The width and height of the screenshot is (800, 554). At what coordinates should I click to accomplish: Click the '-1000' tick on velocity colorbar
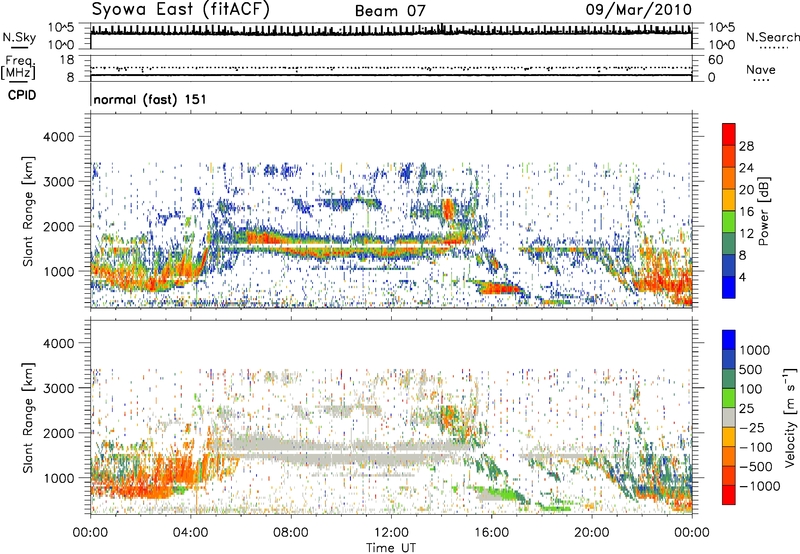tap(760, 486)
